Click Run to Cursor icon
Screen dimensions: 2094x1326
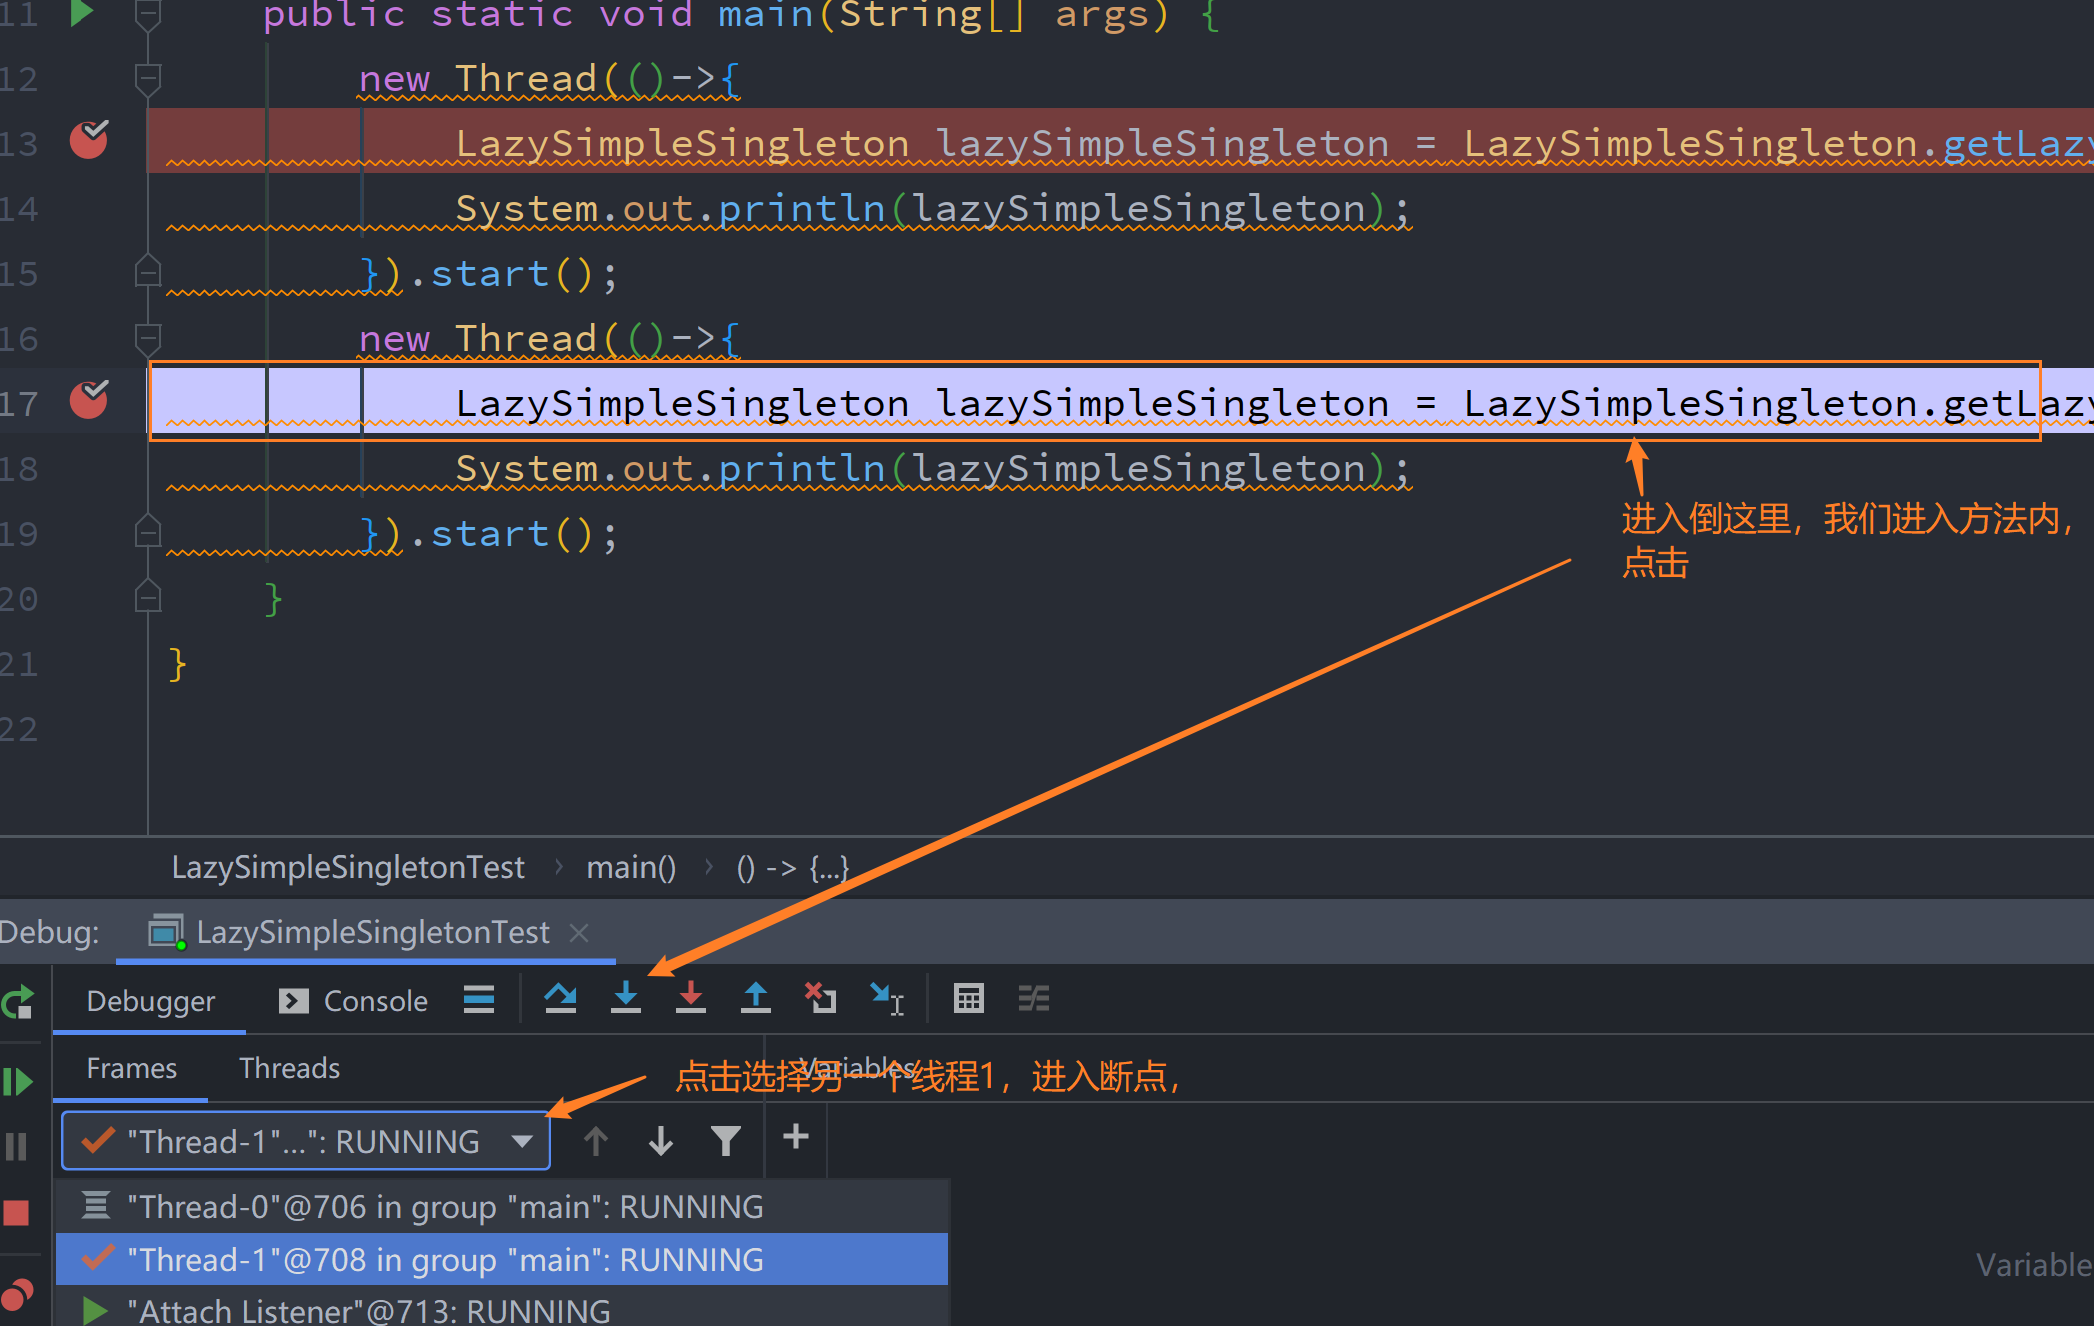tap(886, 998)
